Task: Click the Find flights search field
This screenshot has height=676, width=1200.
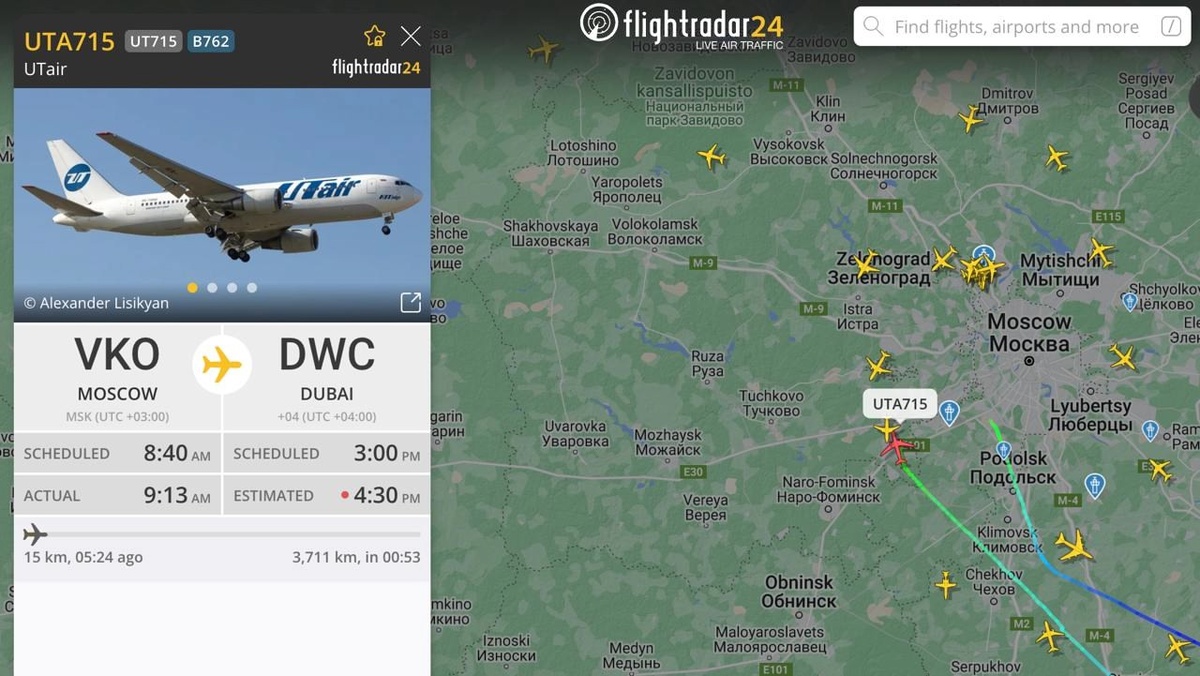Action: tap(1023, 27)
